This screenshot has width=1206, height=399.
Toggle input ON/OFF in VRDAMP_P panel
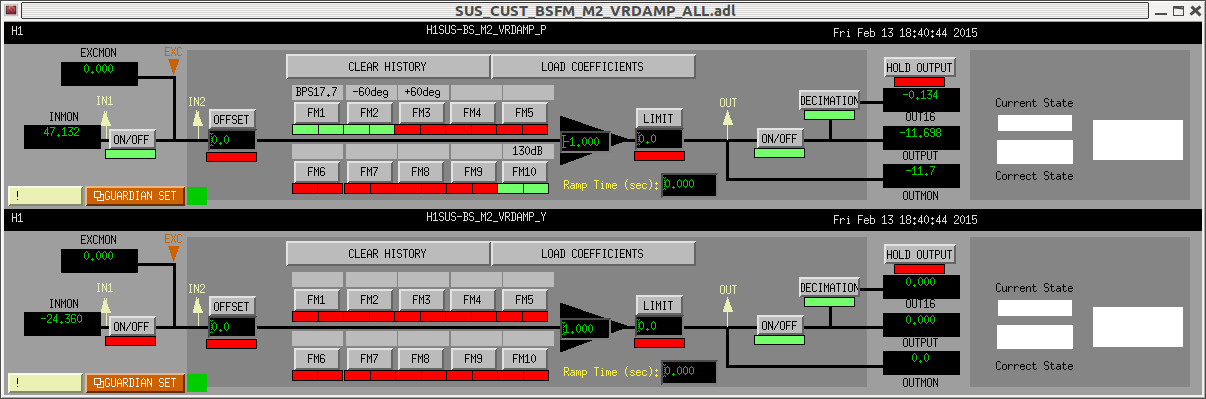pos(131,139)
